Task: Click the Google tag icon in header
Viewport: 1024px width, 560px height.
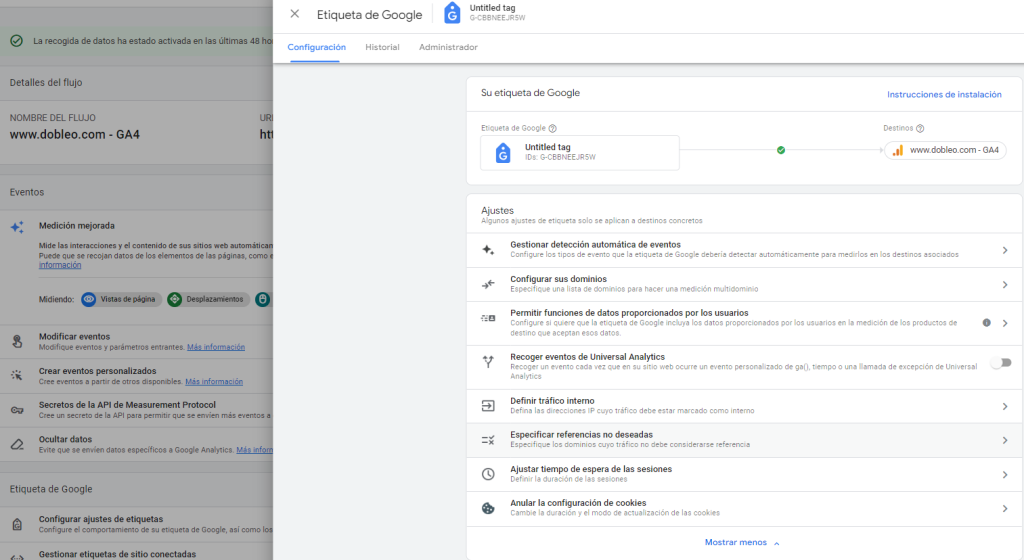Action: click(453, 13)
